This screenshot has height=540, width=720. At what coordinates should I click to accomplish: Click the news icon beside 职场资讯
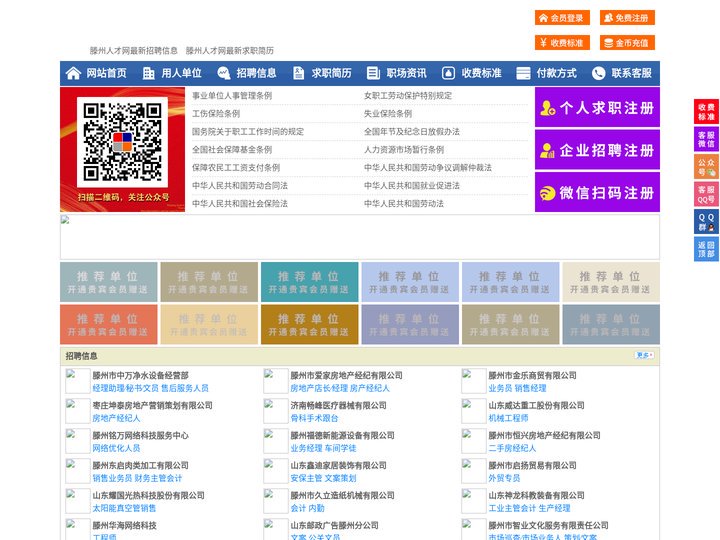(x=373, y=73)
